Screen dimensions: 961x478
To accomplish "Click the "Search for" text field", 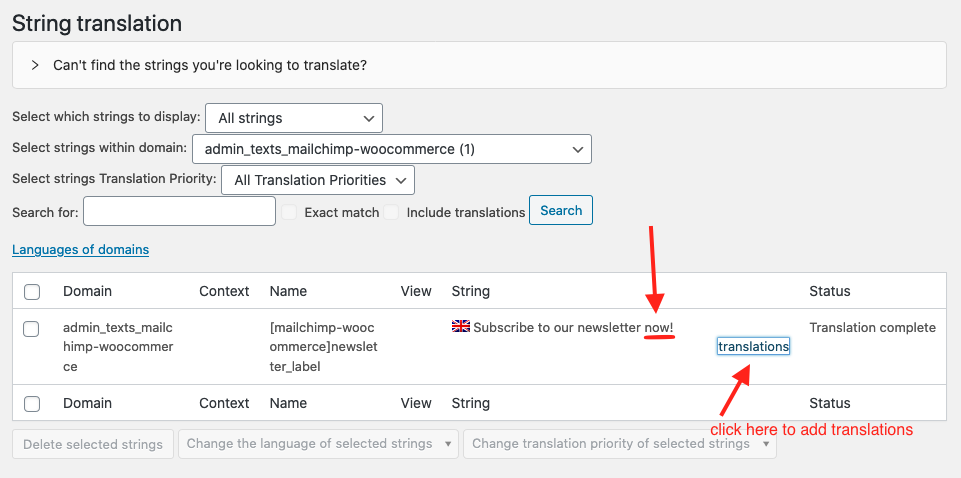I will (179, 211).
